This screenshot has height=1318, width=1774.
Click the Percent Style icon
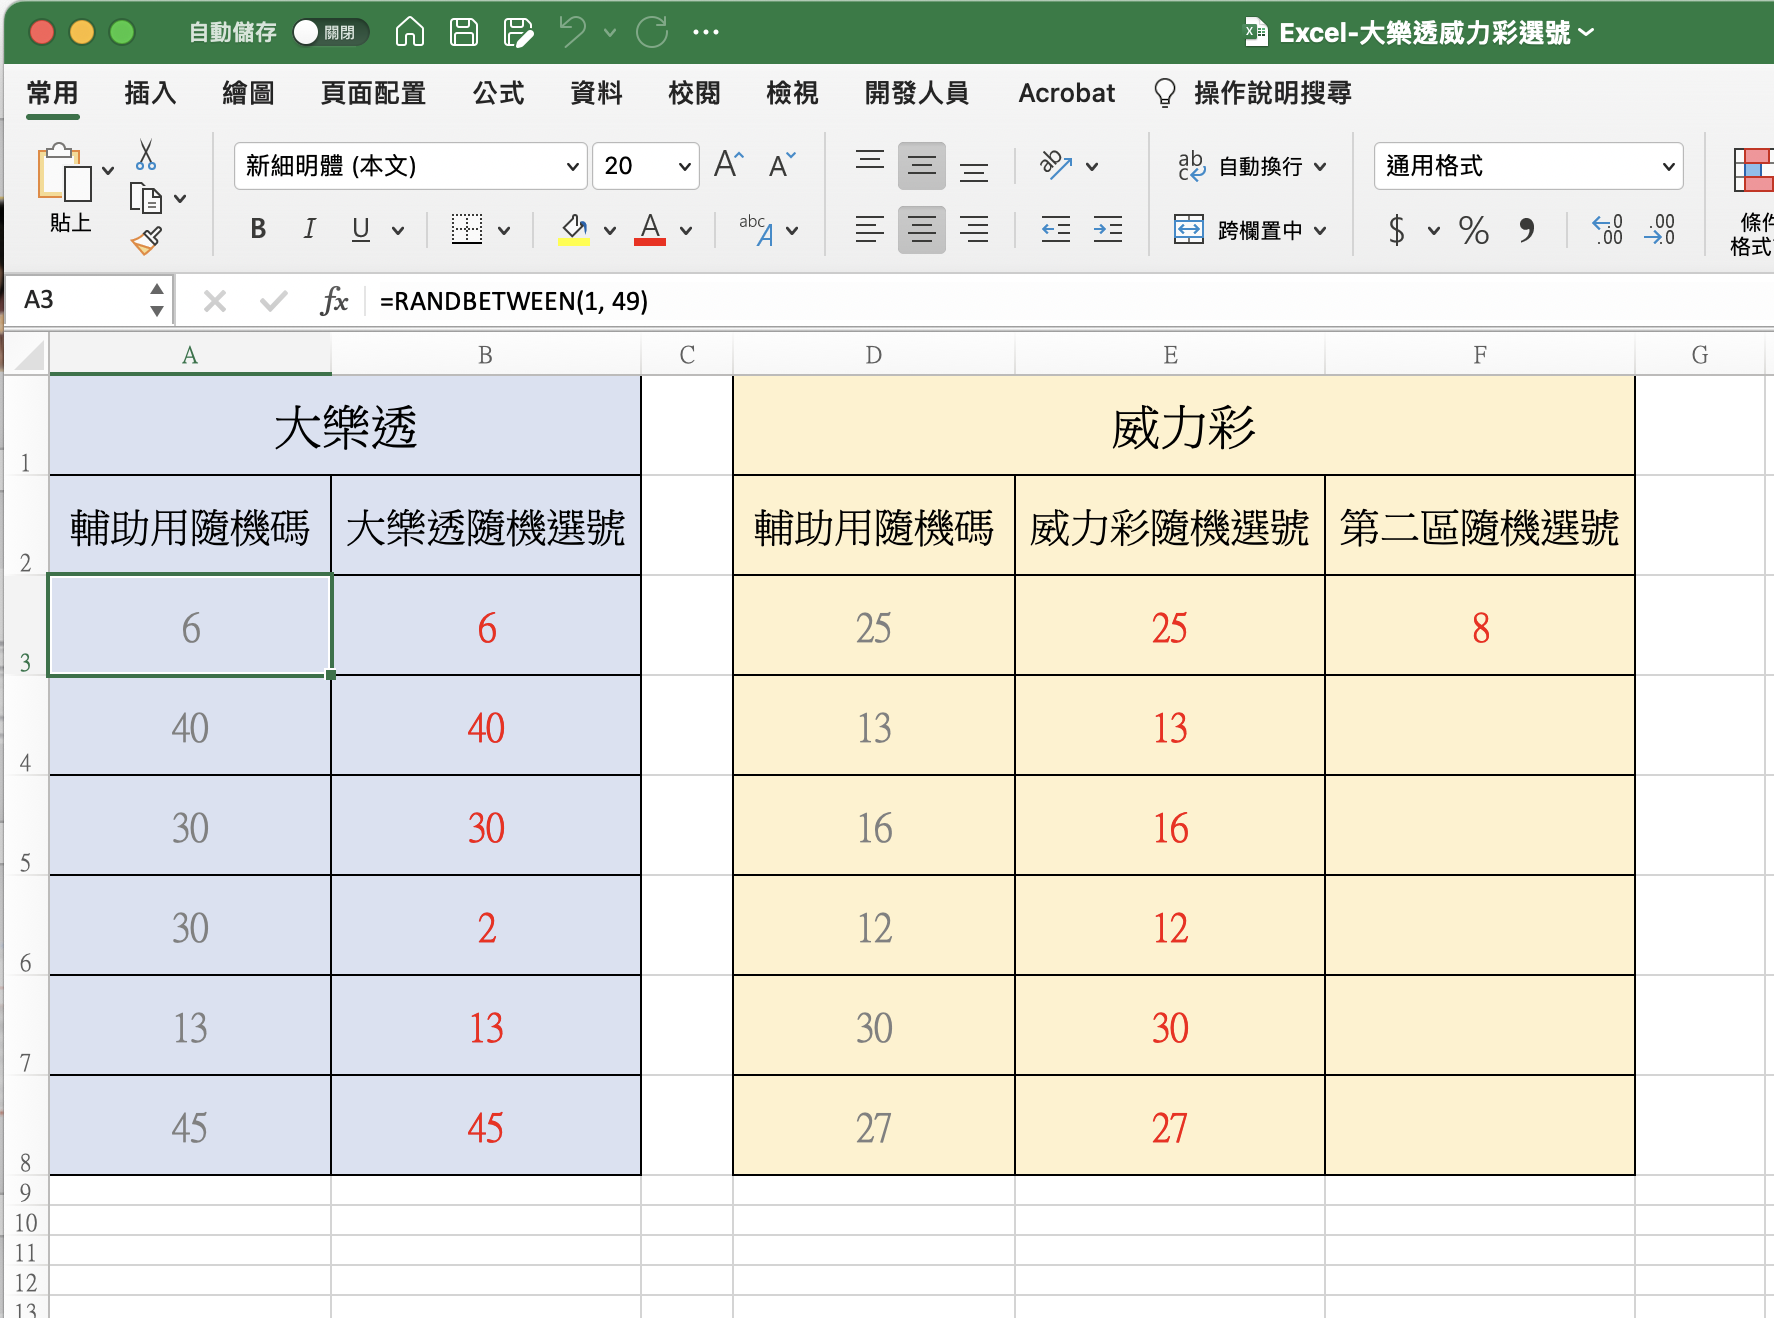(x=1473, y=231)
